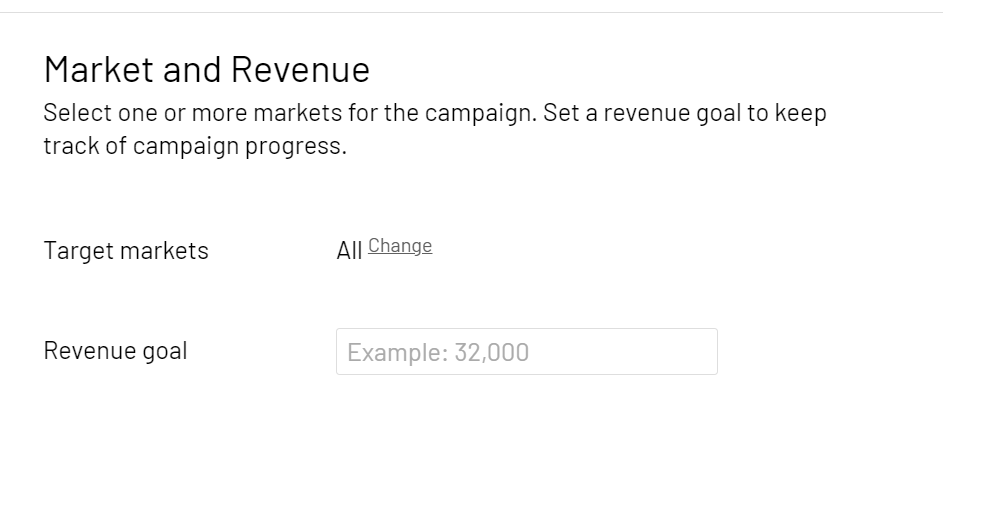Click the Target markets label
The height and width of the screenshot is (518, 1006).
[x=126, y=251]
